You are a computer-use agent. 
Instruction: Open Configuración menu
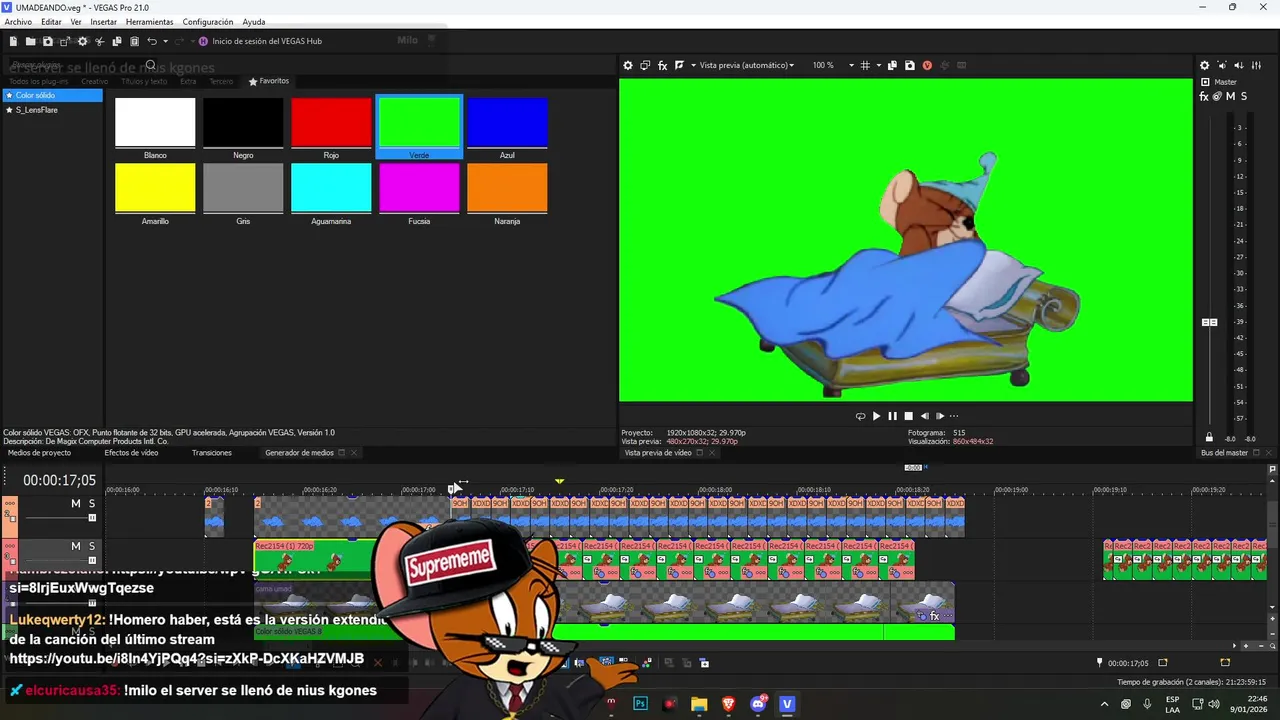click(208, 22)
